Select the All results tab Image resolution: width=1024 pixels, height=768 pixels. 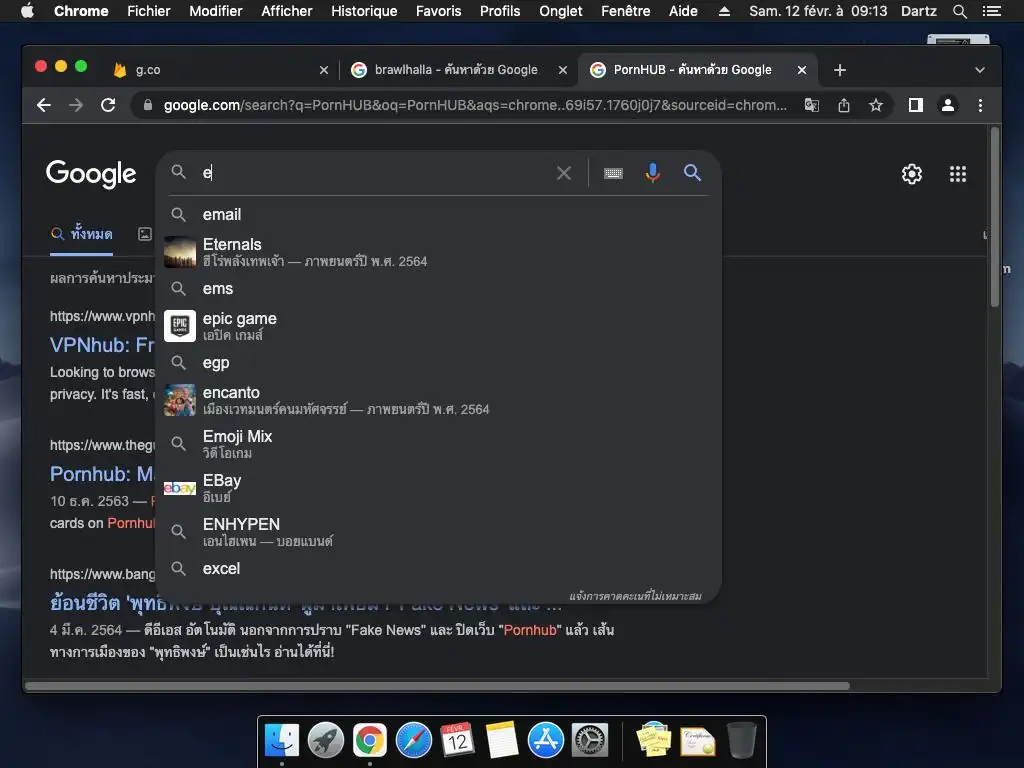82,234
